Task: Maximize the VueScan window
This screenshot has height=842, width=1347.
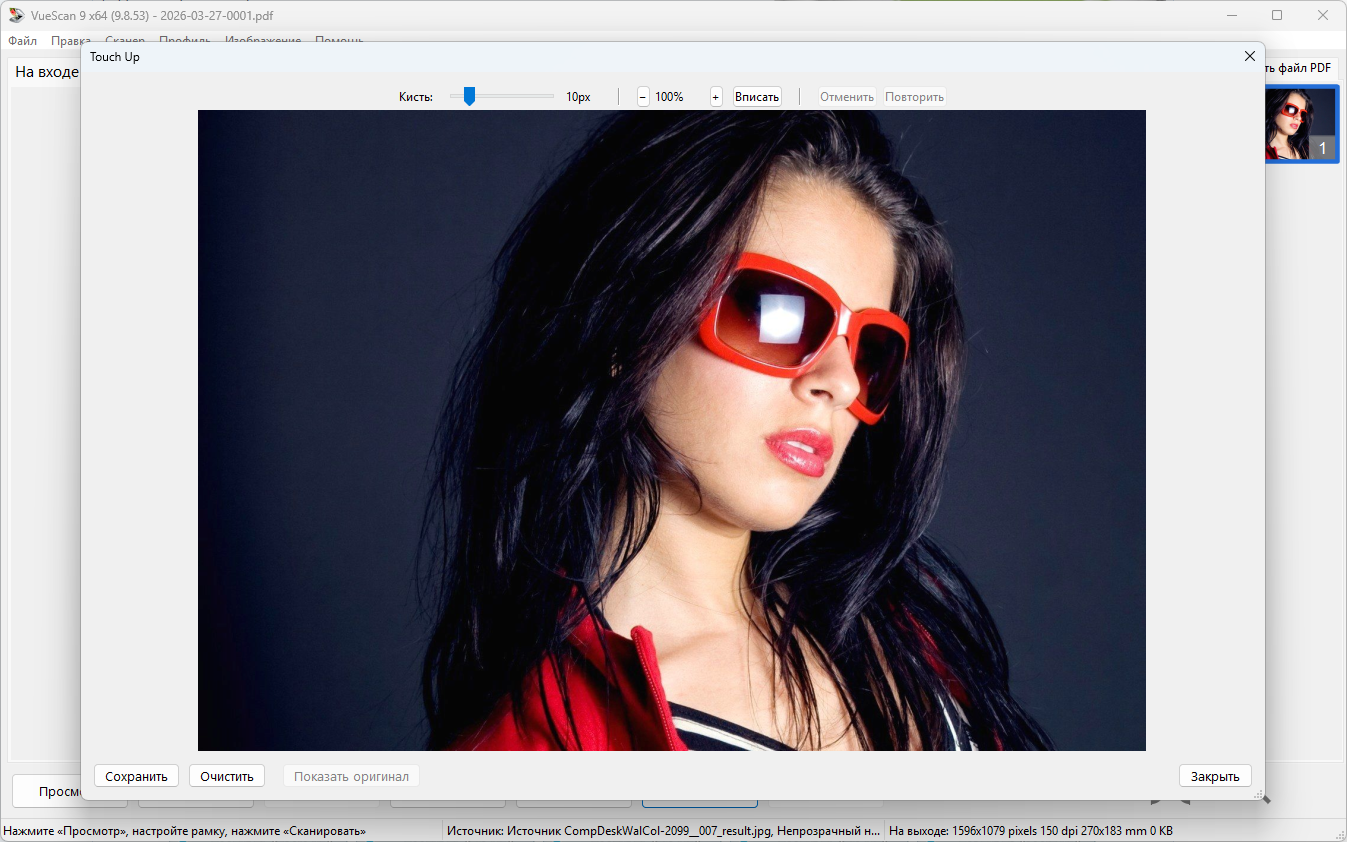Action: tap(1277, 15)
